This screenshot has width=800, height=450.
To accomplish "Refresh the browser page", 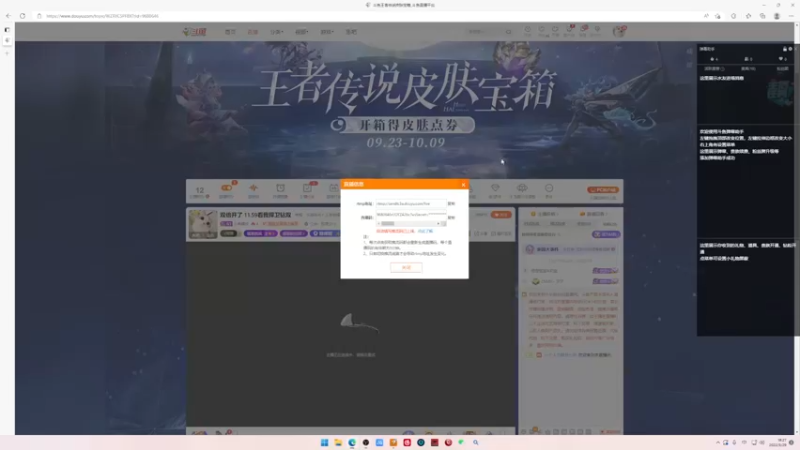I will tap(22, 16).
